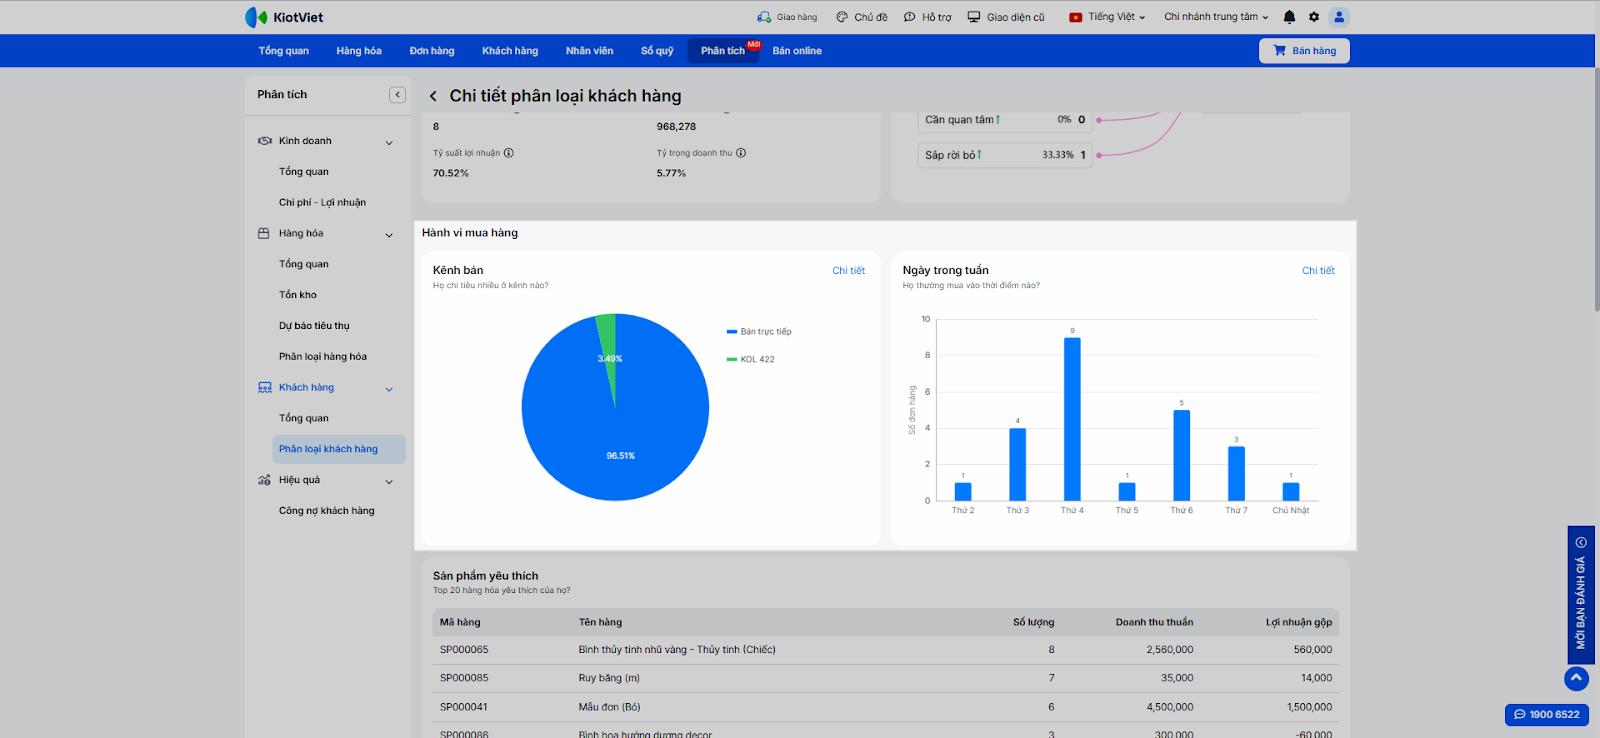Open settings via the gear icon
1600x738 pixels.
click(x=1314, y=17)
